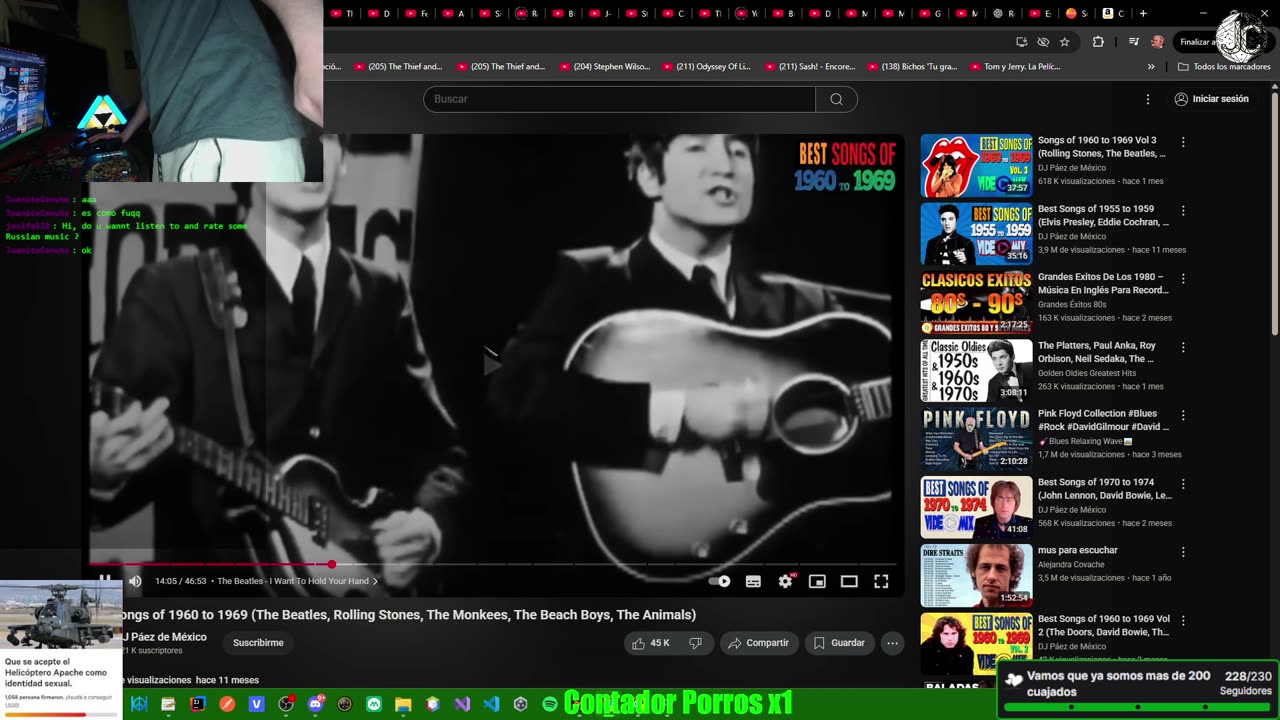Open bookmark '(211) Sash! - Encore...'
Image resolution: width=1280 pixels, height=720 pixels.
pos(810,67)
